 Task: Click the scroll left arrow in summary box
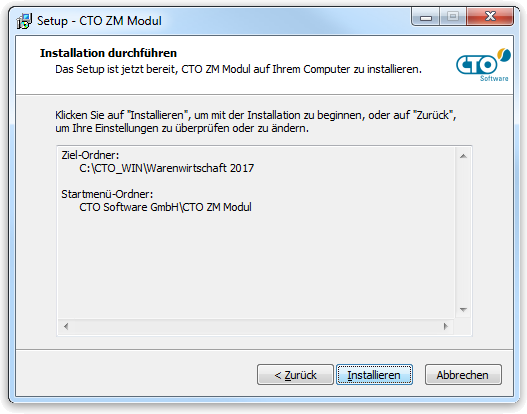pos(66,326)
